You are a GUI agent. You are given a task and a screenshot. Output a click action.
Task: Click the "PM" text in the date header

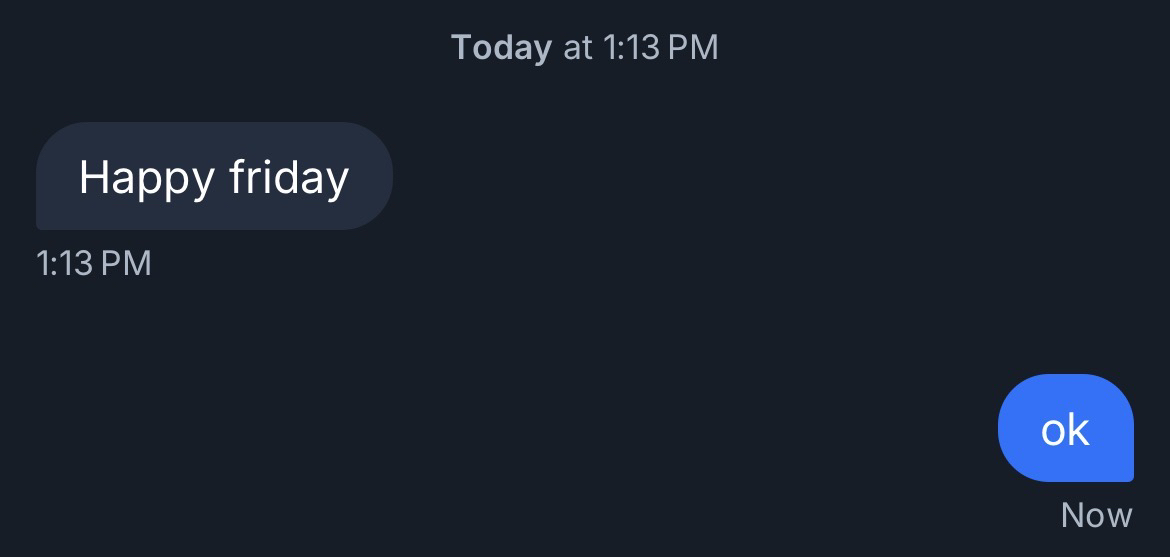[x=693, y=47]
